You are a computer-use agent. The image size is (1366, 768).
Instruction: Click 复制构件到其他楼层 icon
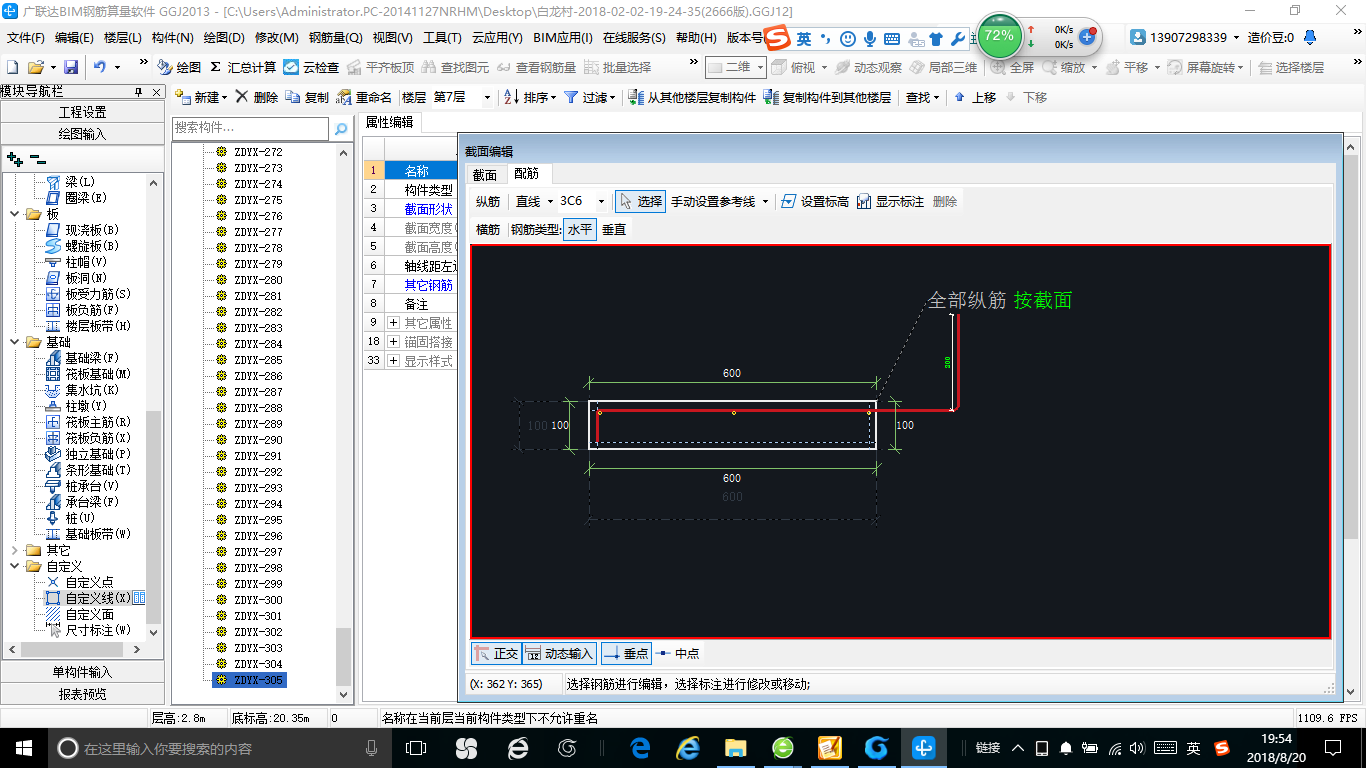pyautogui.click(x=771, y=97)
